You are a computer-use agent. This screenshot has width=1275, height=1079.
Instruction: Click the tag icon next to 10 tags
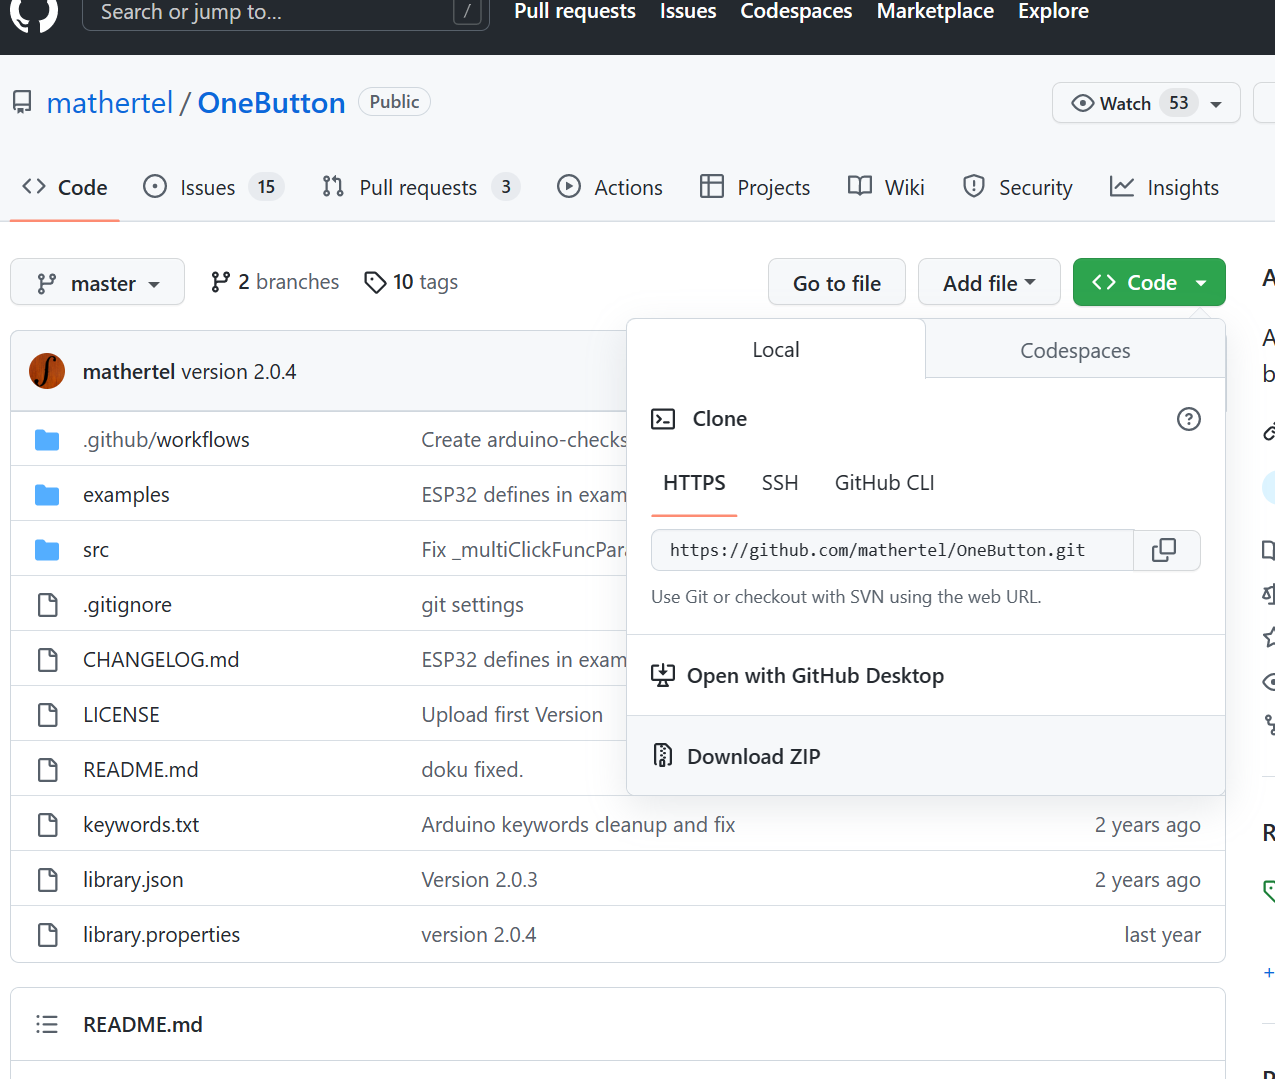[375, 283]
